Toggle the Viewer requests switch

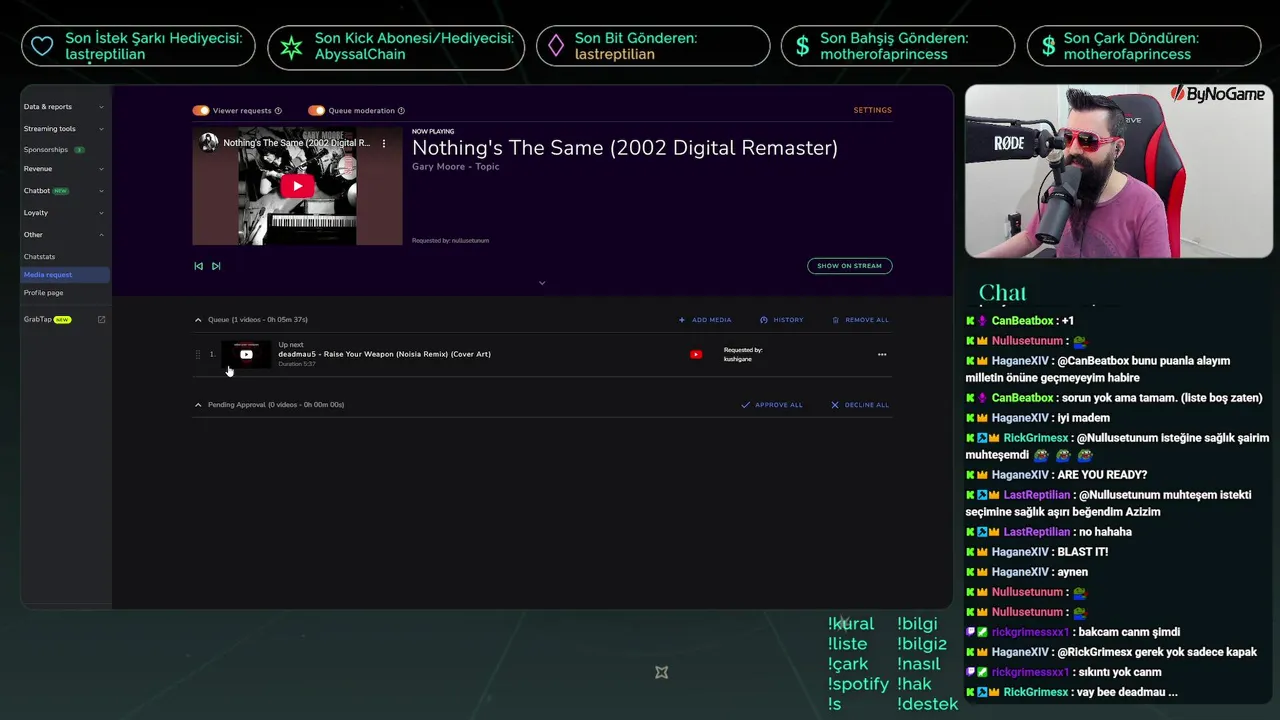pyautogui.click(x=201, y=110)
